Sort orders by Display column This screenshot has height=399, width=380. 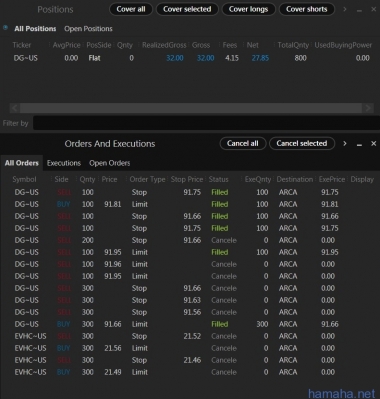(x=362, y=179)
